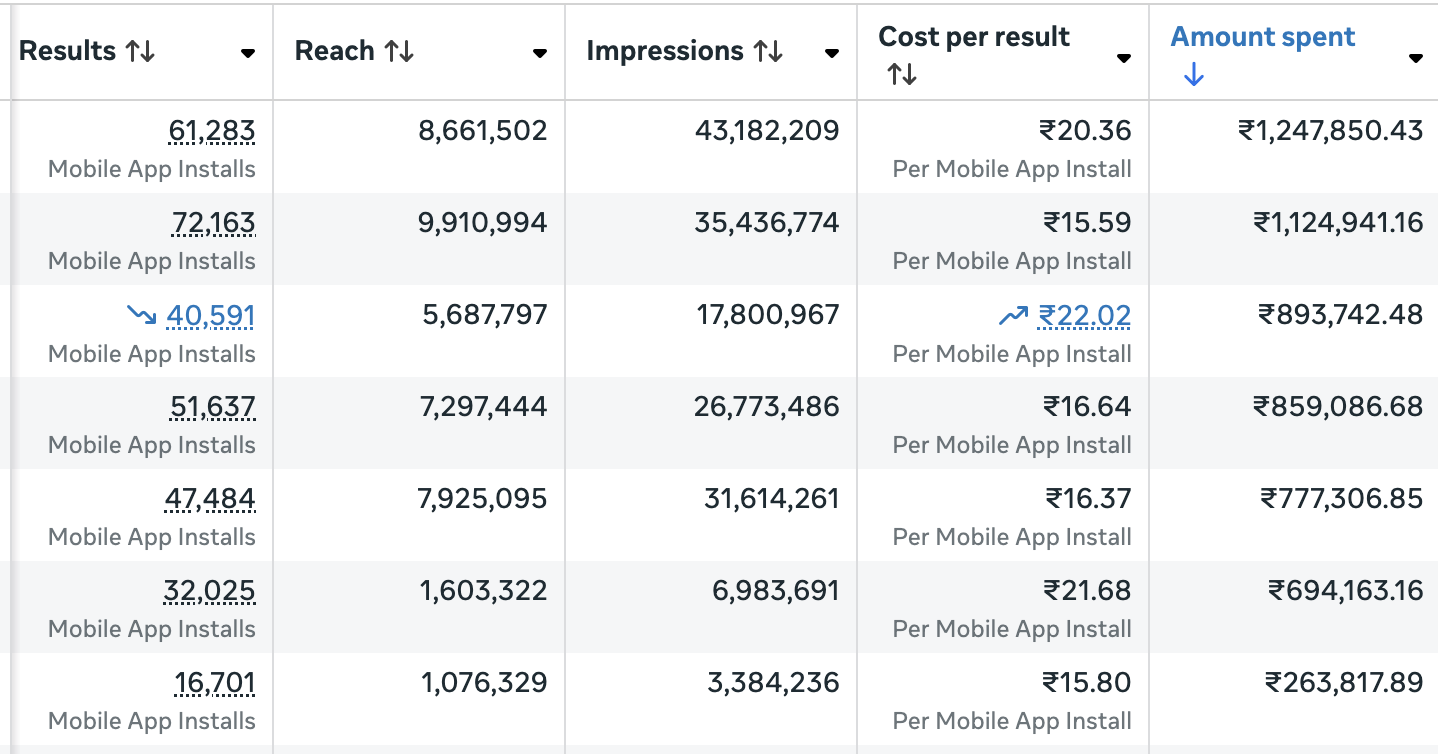
Task: Click cost per result ₹21.68
Action: click(1086, 591)
